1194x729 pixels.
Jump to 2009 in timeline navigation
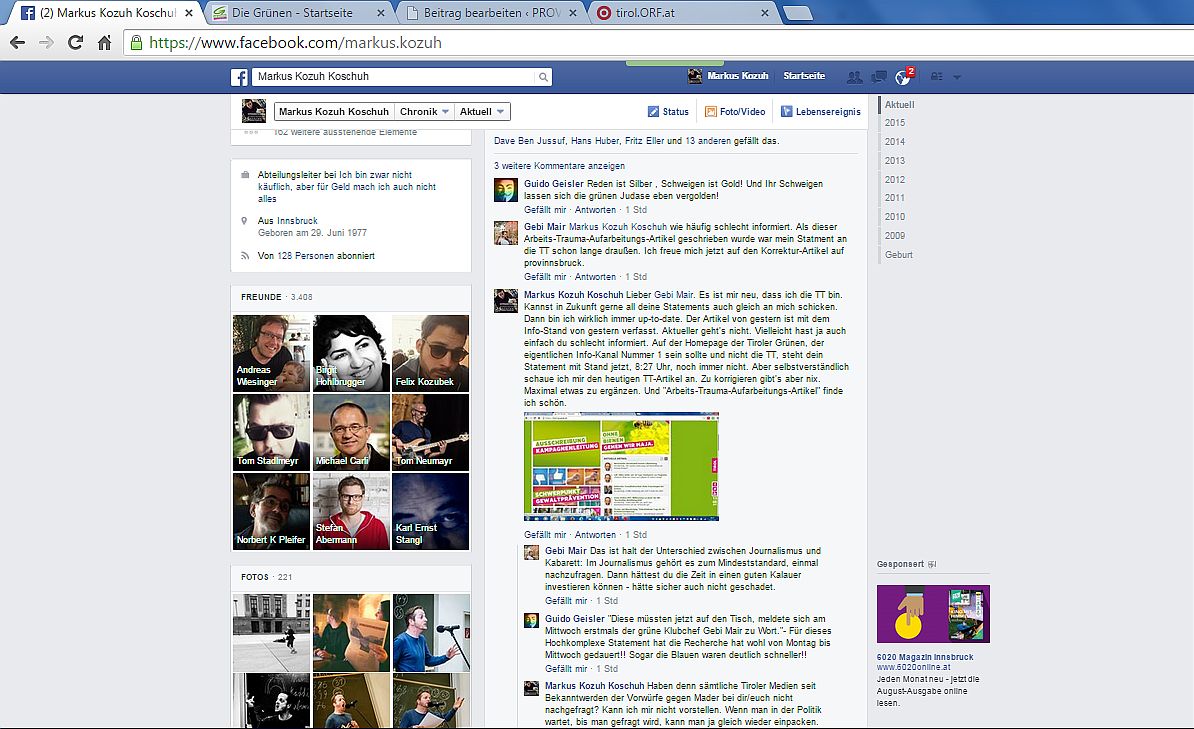click(895, 236)
